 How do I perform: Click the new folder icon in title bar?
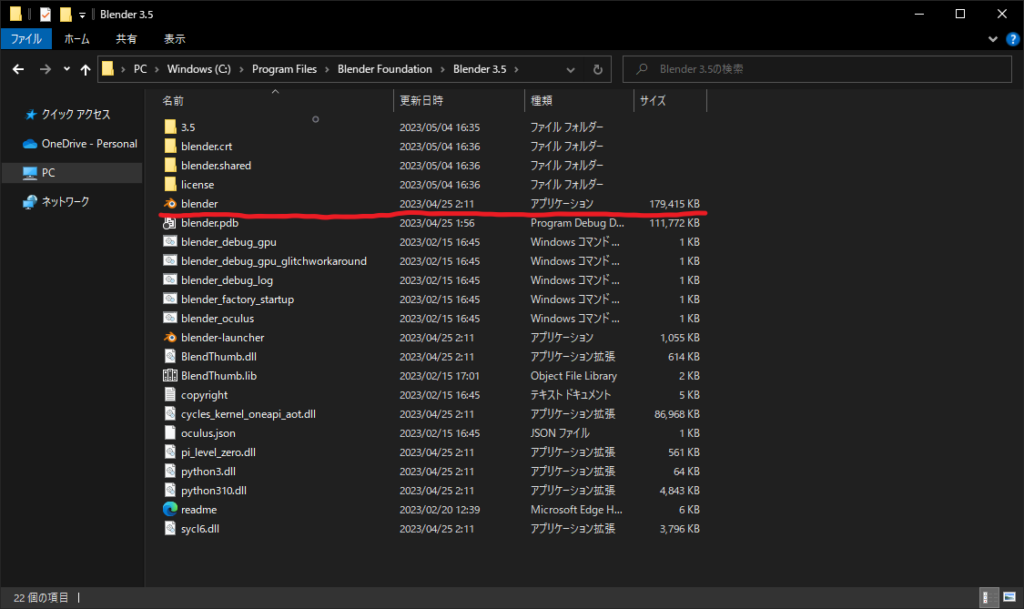pos(65,14)
